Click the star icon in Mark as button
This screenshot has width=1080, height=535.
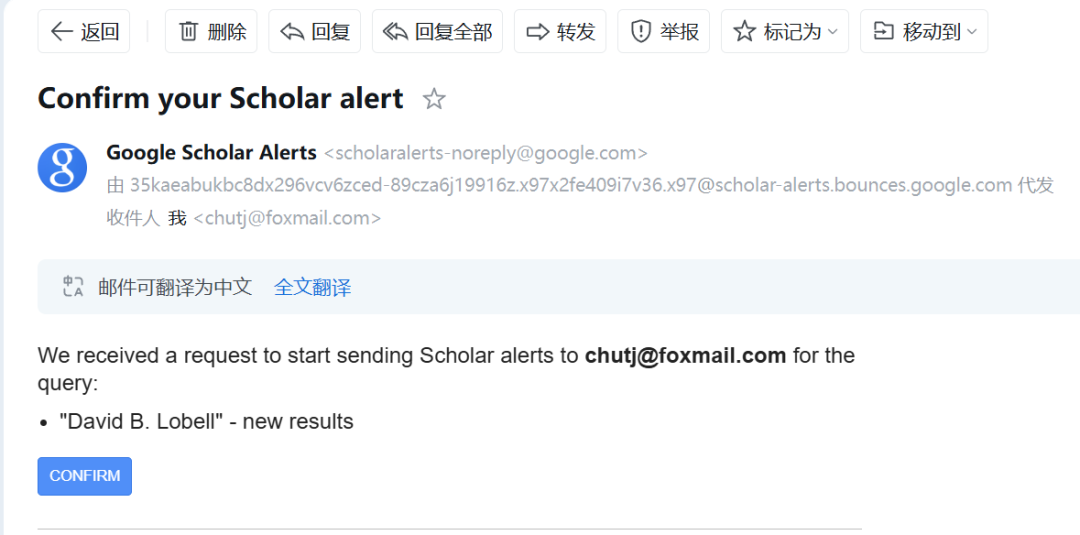click(x=745, y=31)
